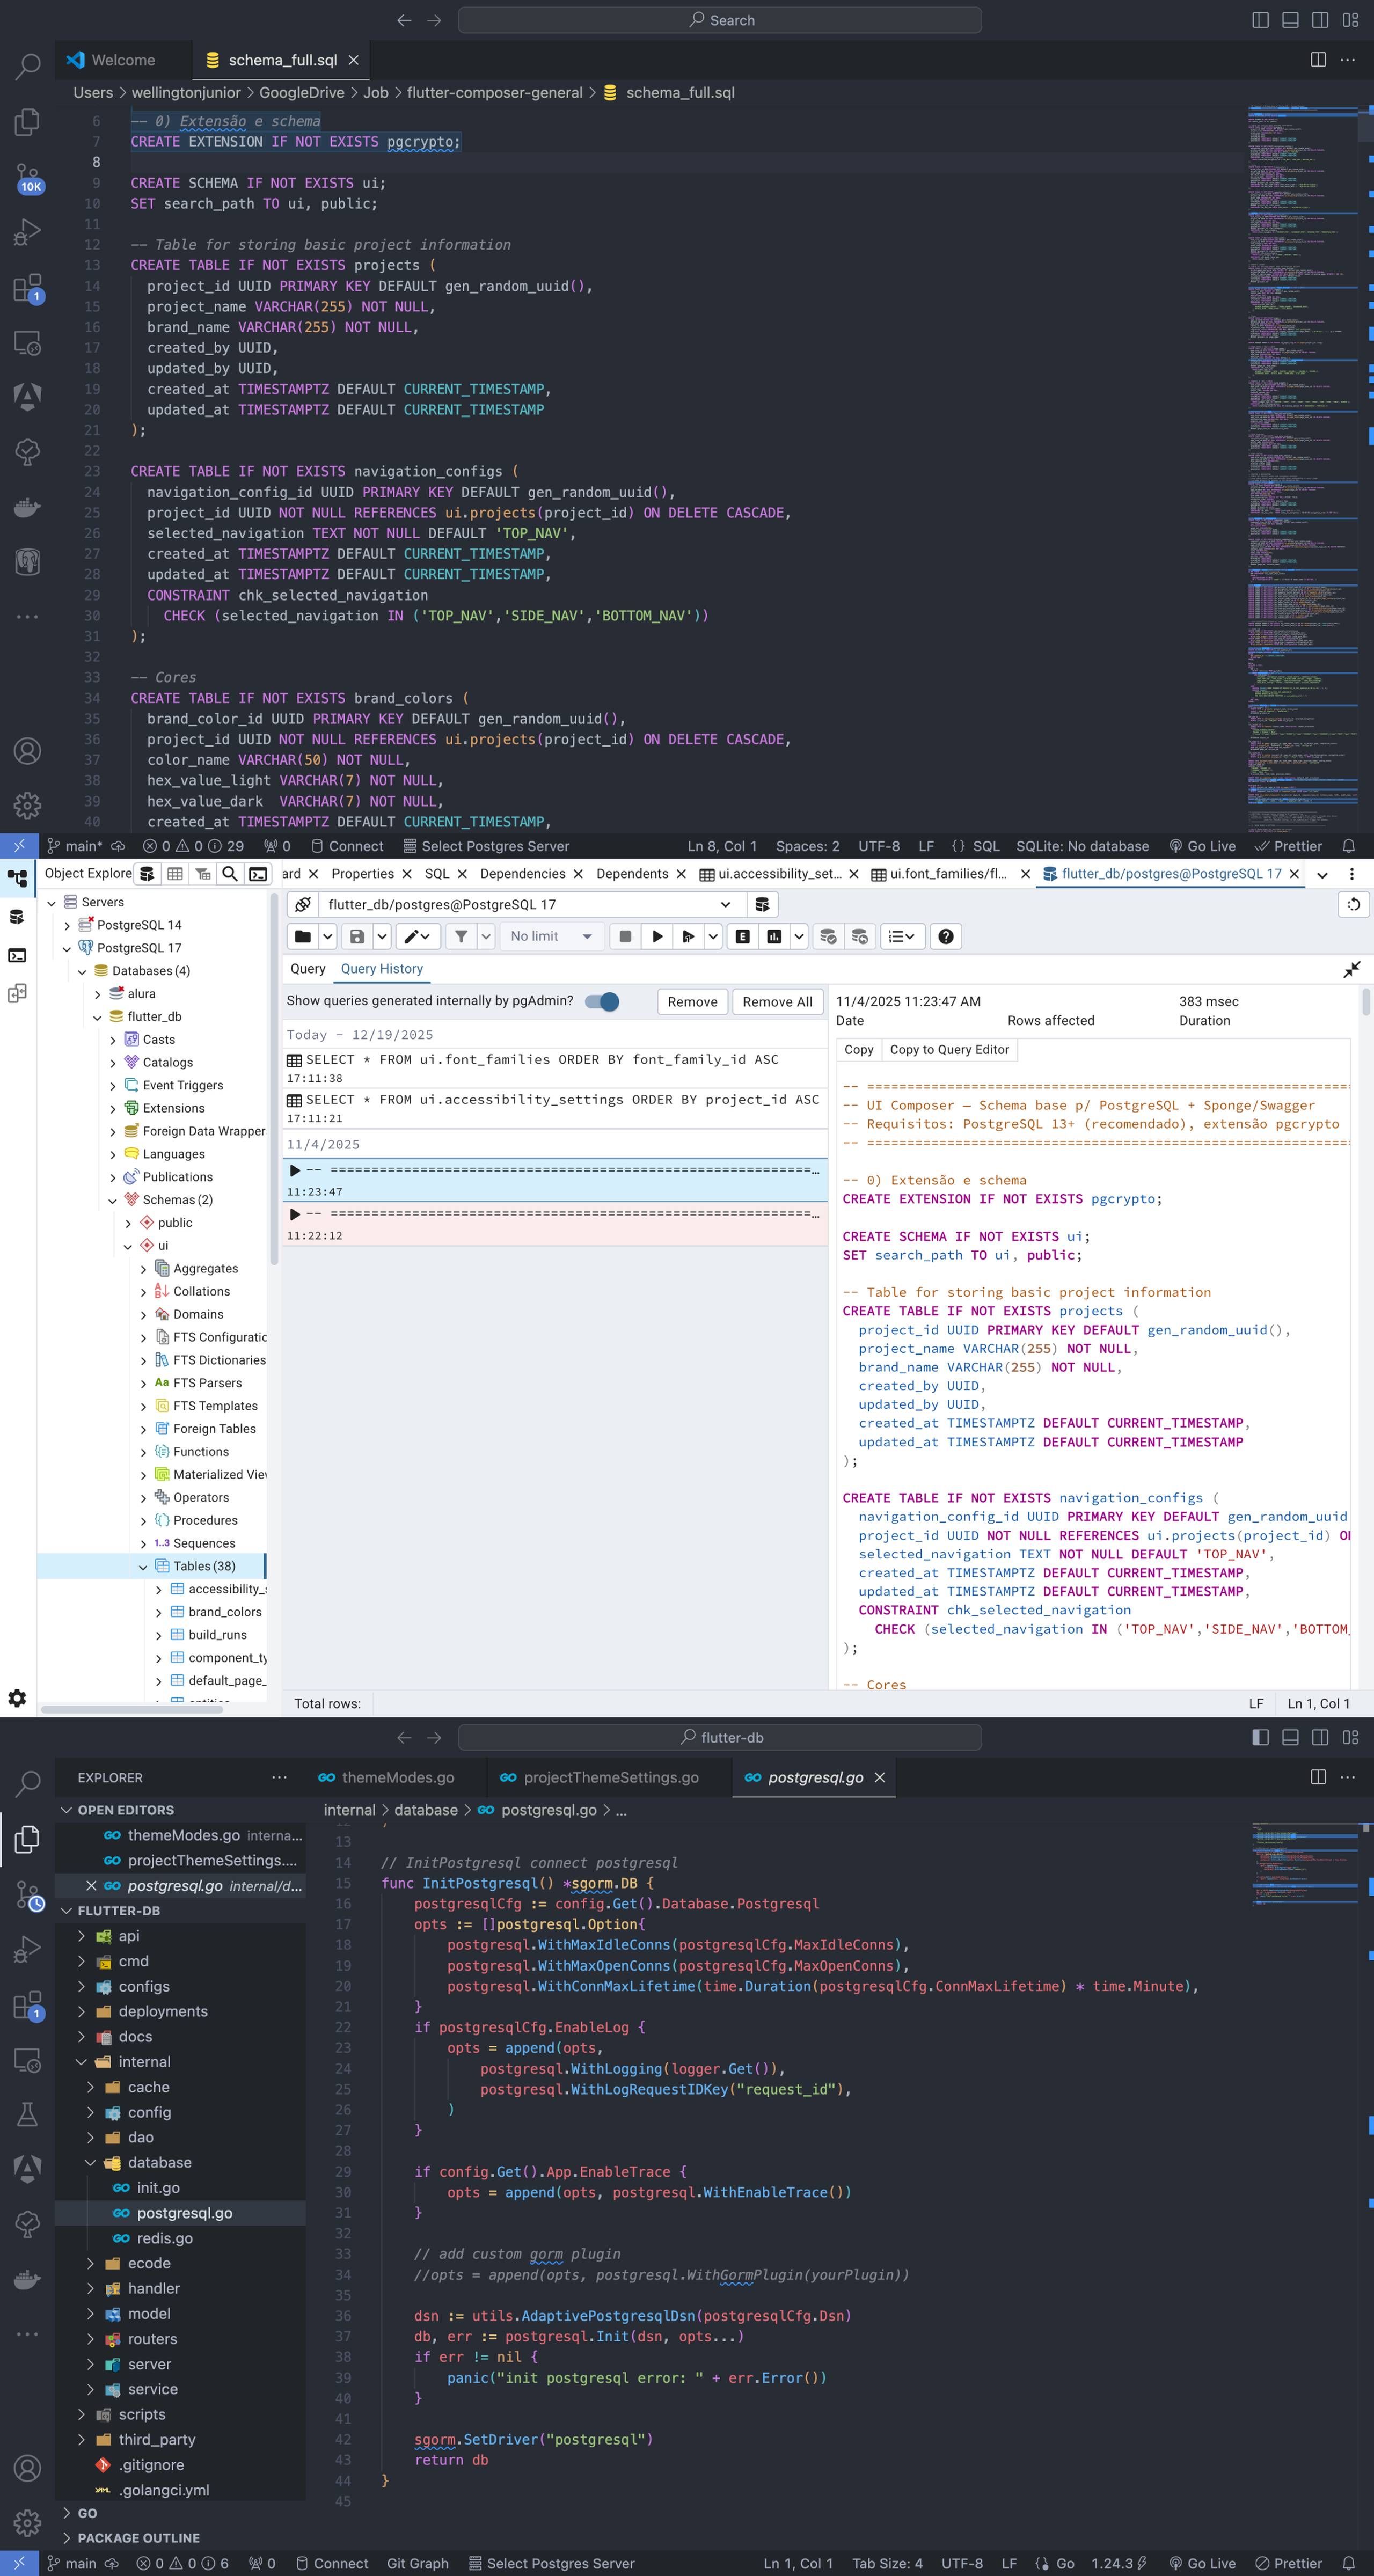Open Source Control showing 10K badge
The height and width of the screenshot is (2576, 1374).
28,178
